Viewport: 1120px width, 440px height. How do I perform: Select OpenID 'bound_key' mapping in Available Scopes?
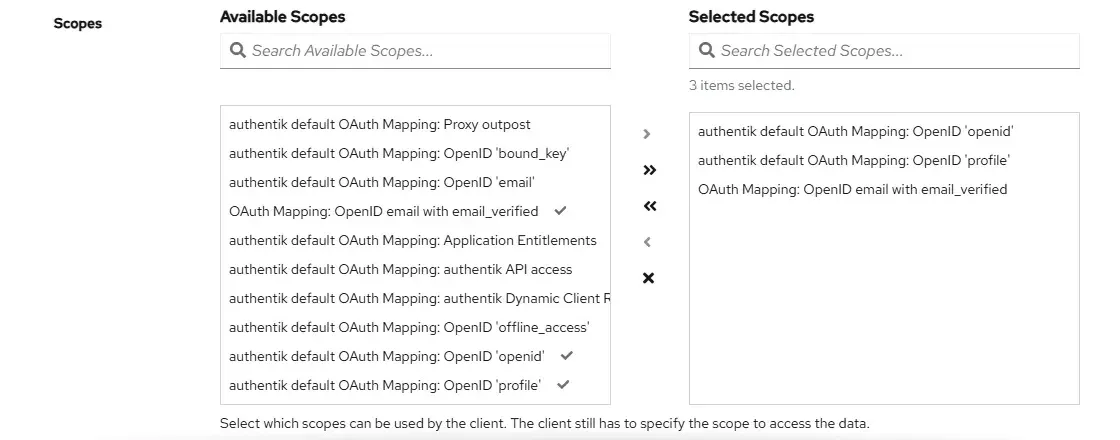(415, 153)
